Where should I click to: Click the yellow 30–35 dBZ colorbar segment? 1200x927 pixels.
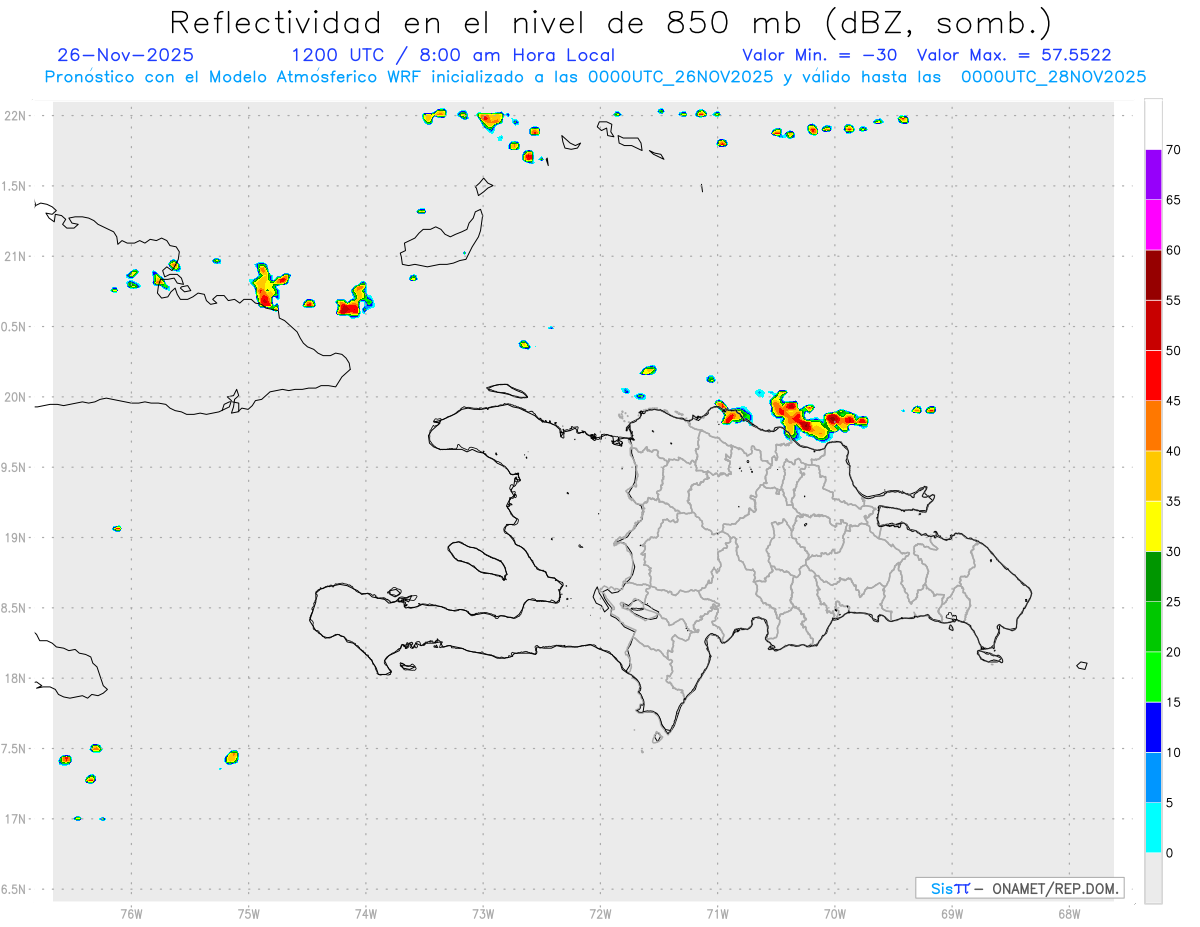(1153, 526)
